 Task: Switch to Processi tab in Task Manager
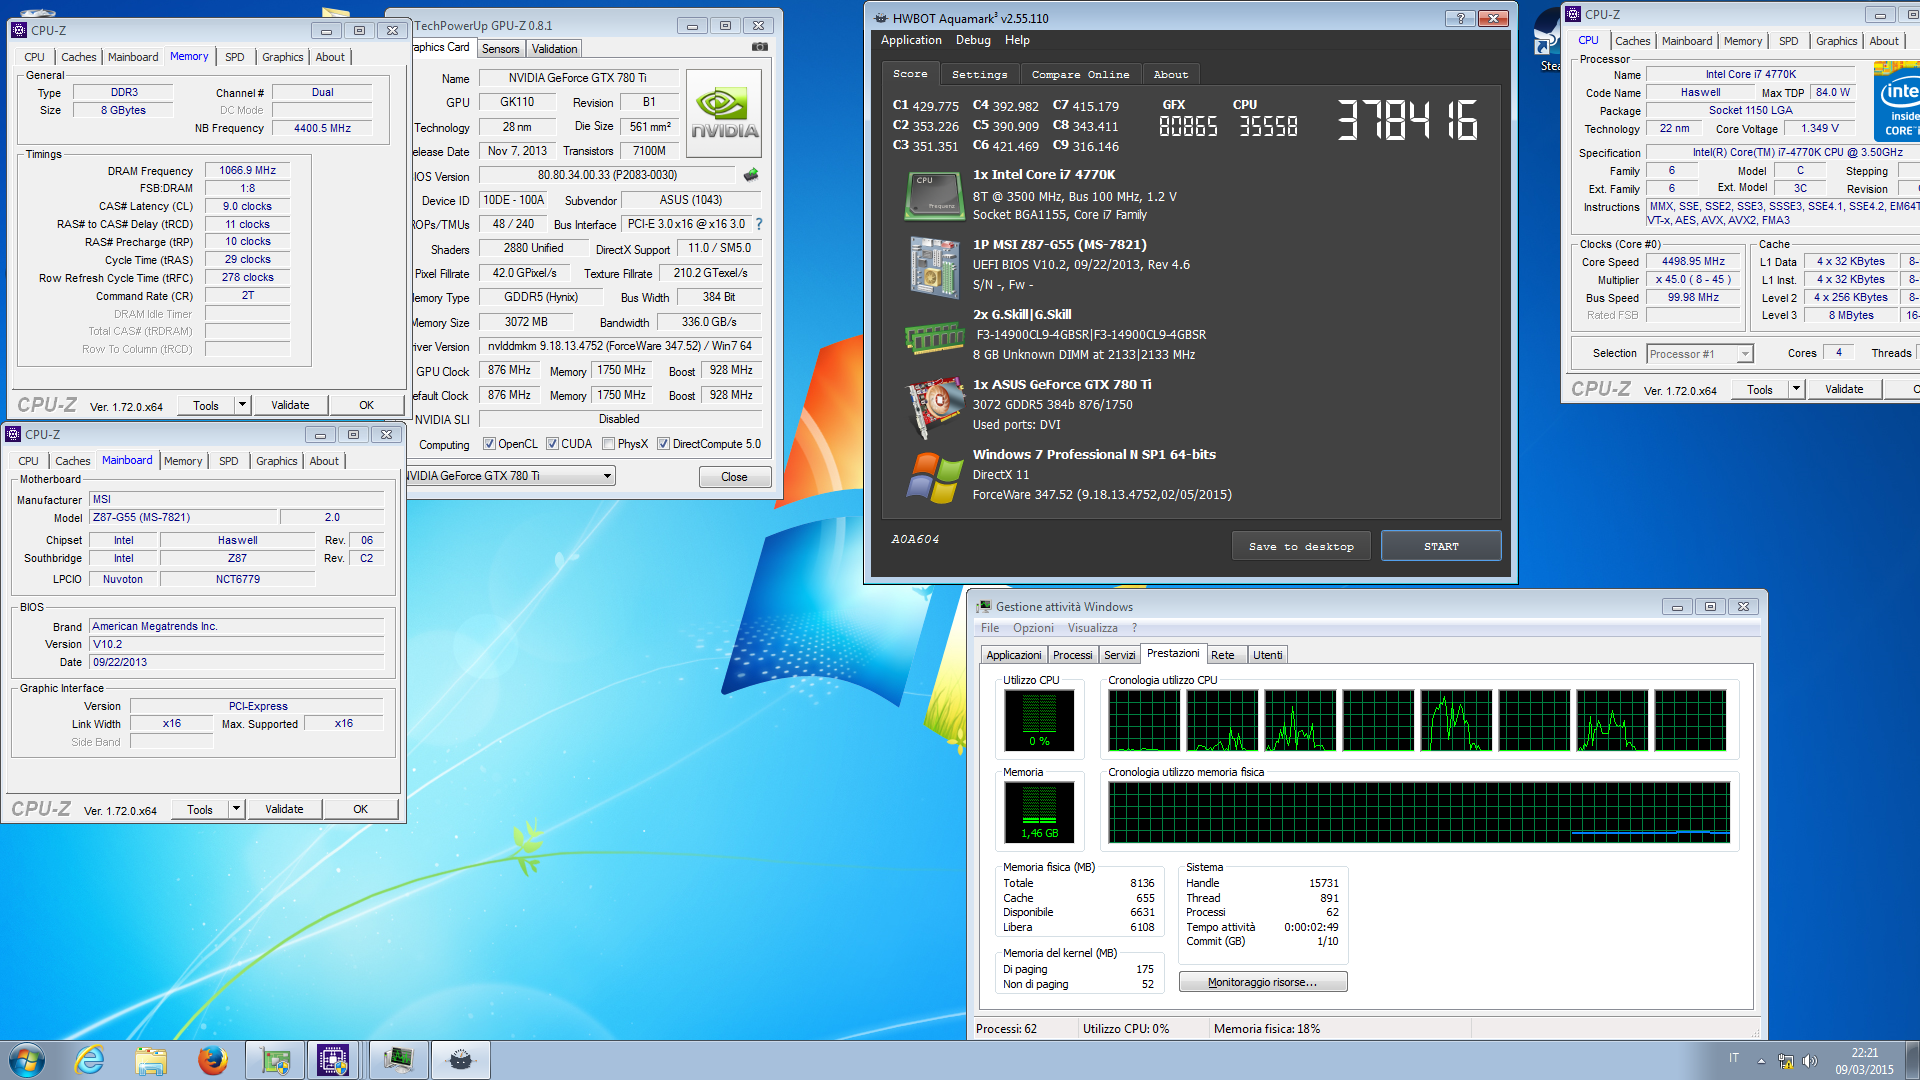pos(1072,655)
